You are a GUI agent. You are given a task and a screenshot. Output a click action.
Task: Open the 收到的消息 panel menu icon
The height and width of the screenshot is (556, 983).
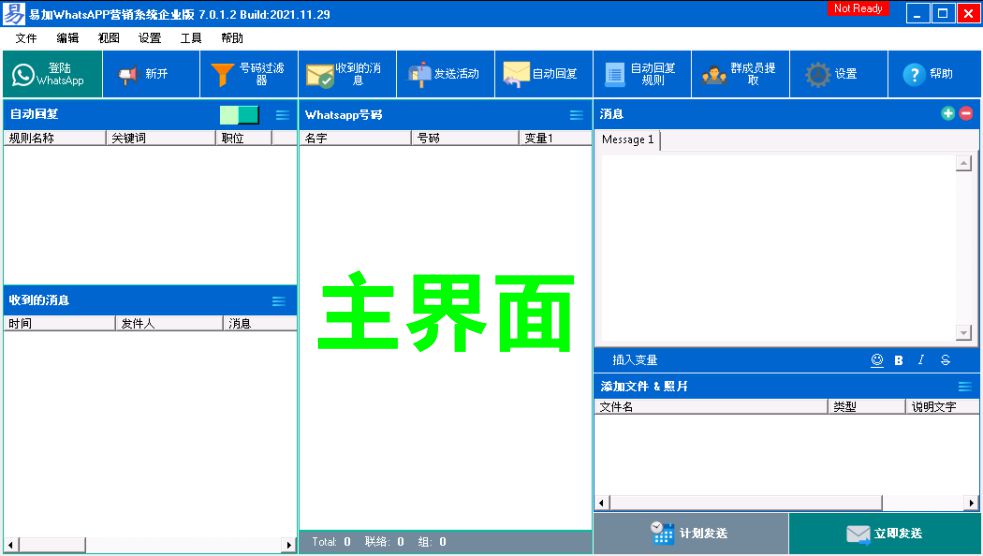[279, 302]
